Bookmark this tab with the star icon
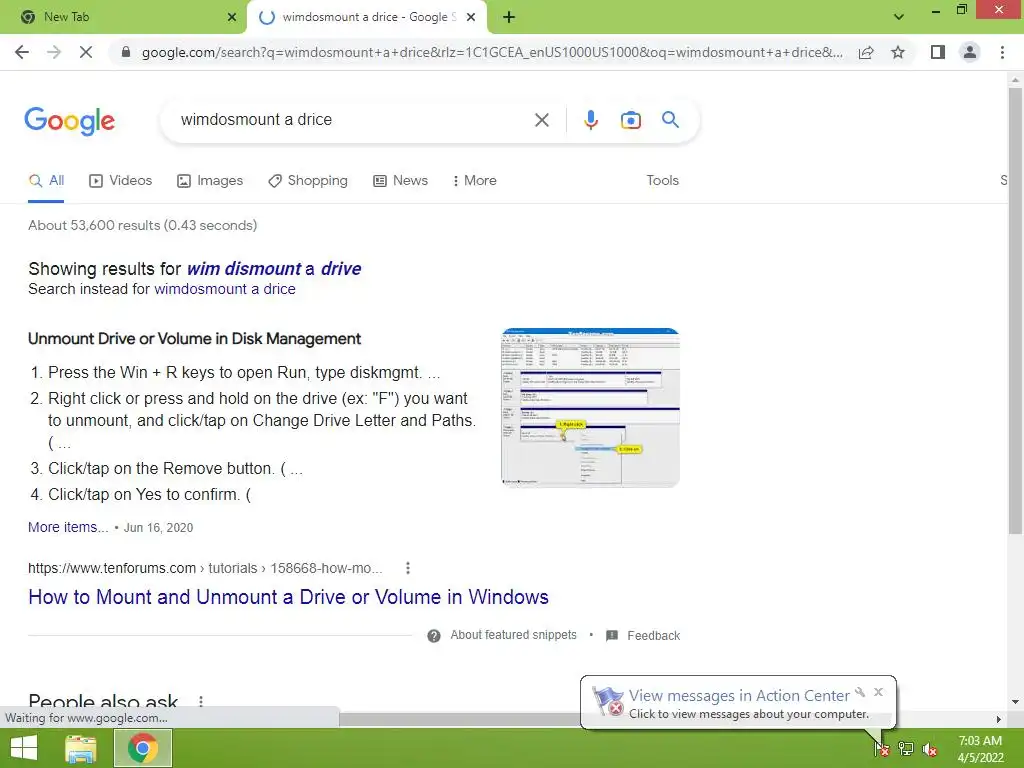 898,52
